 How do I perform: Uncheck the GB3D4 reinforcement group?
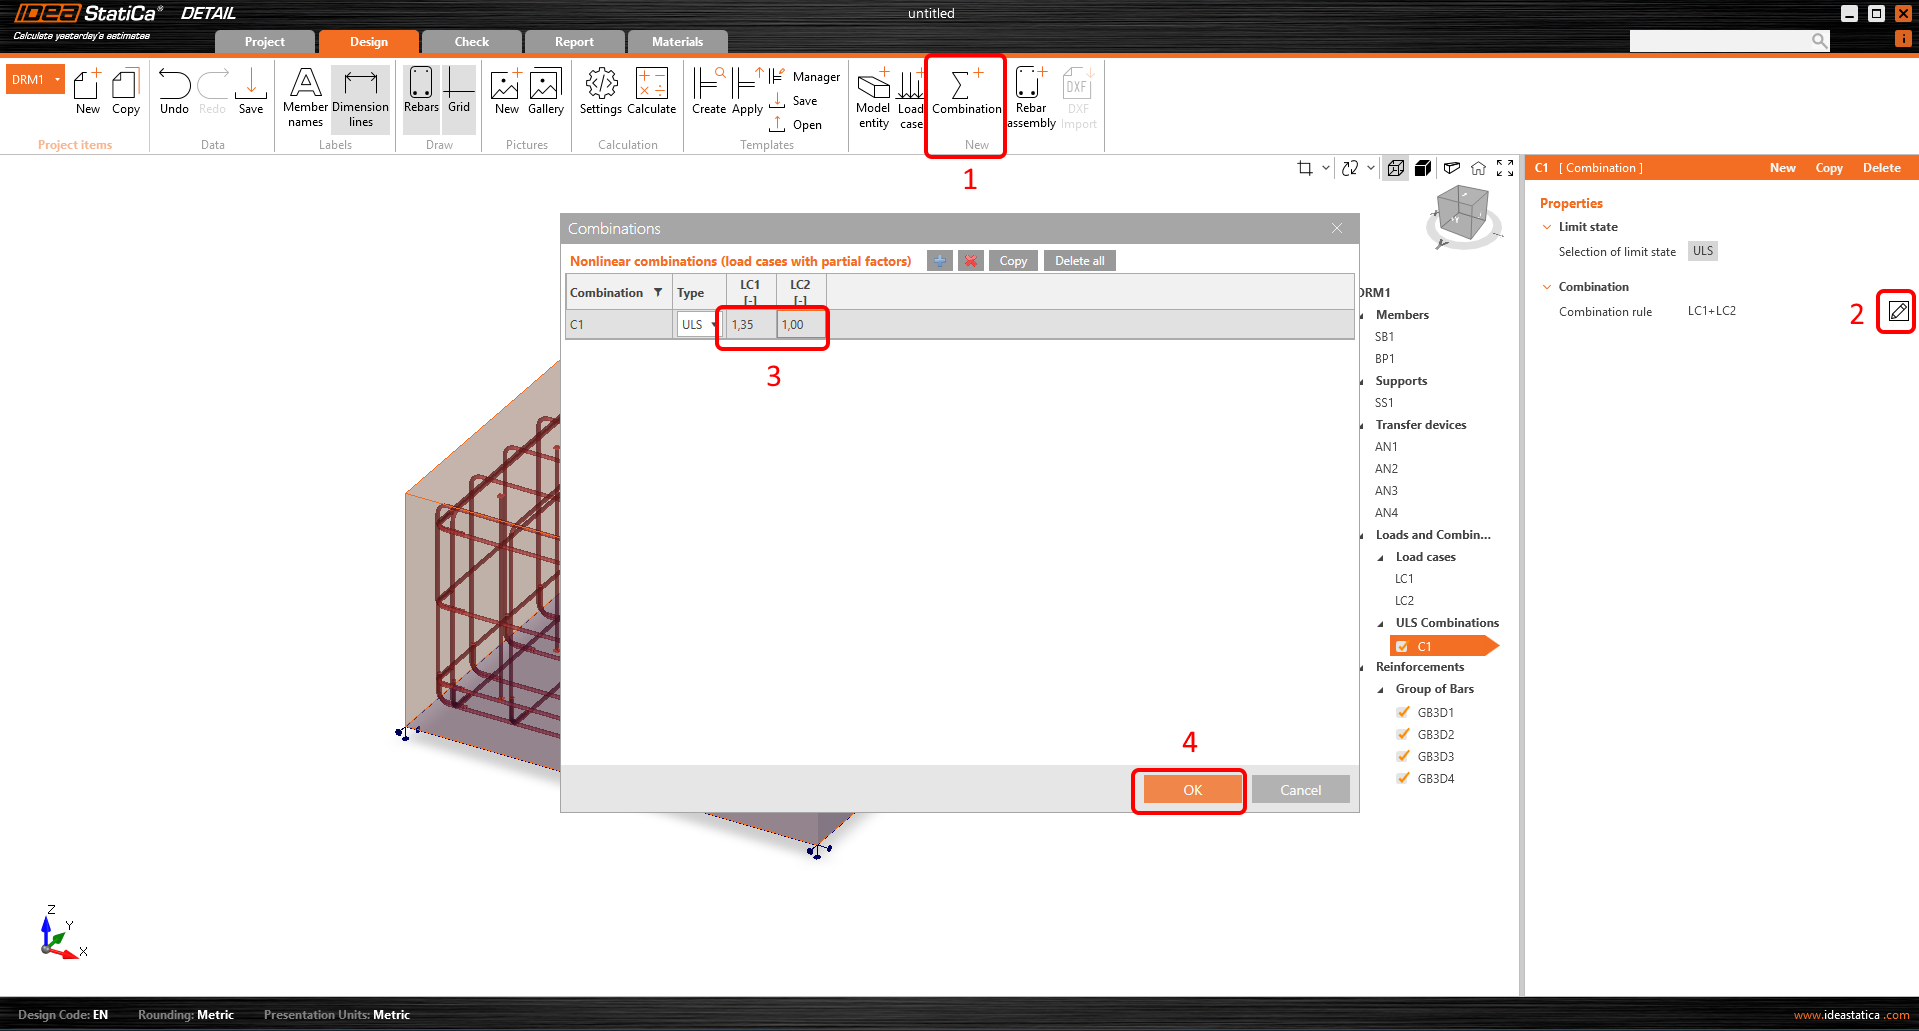[x=1403, y=778]
